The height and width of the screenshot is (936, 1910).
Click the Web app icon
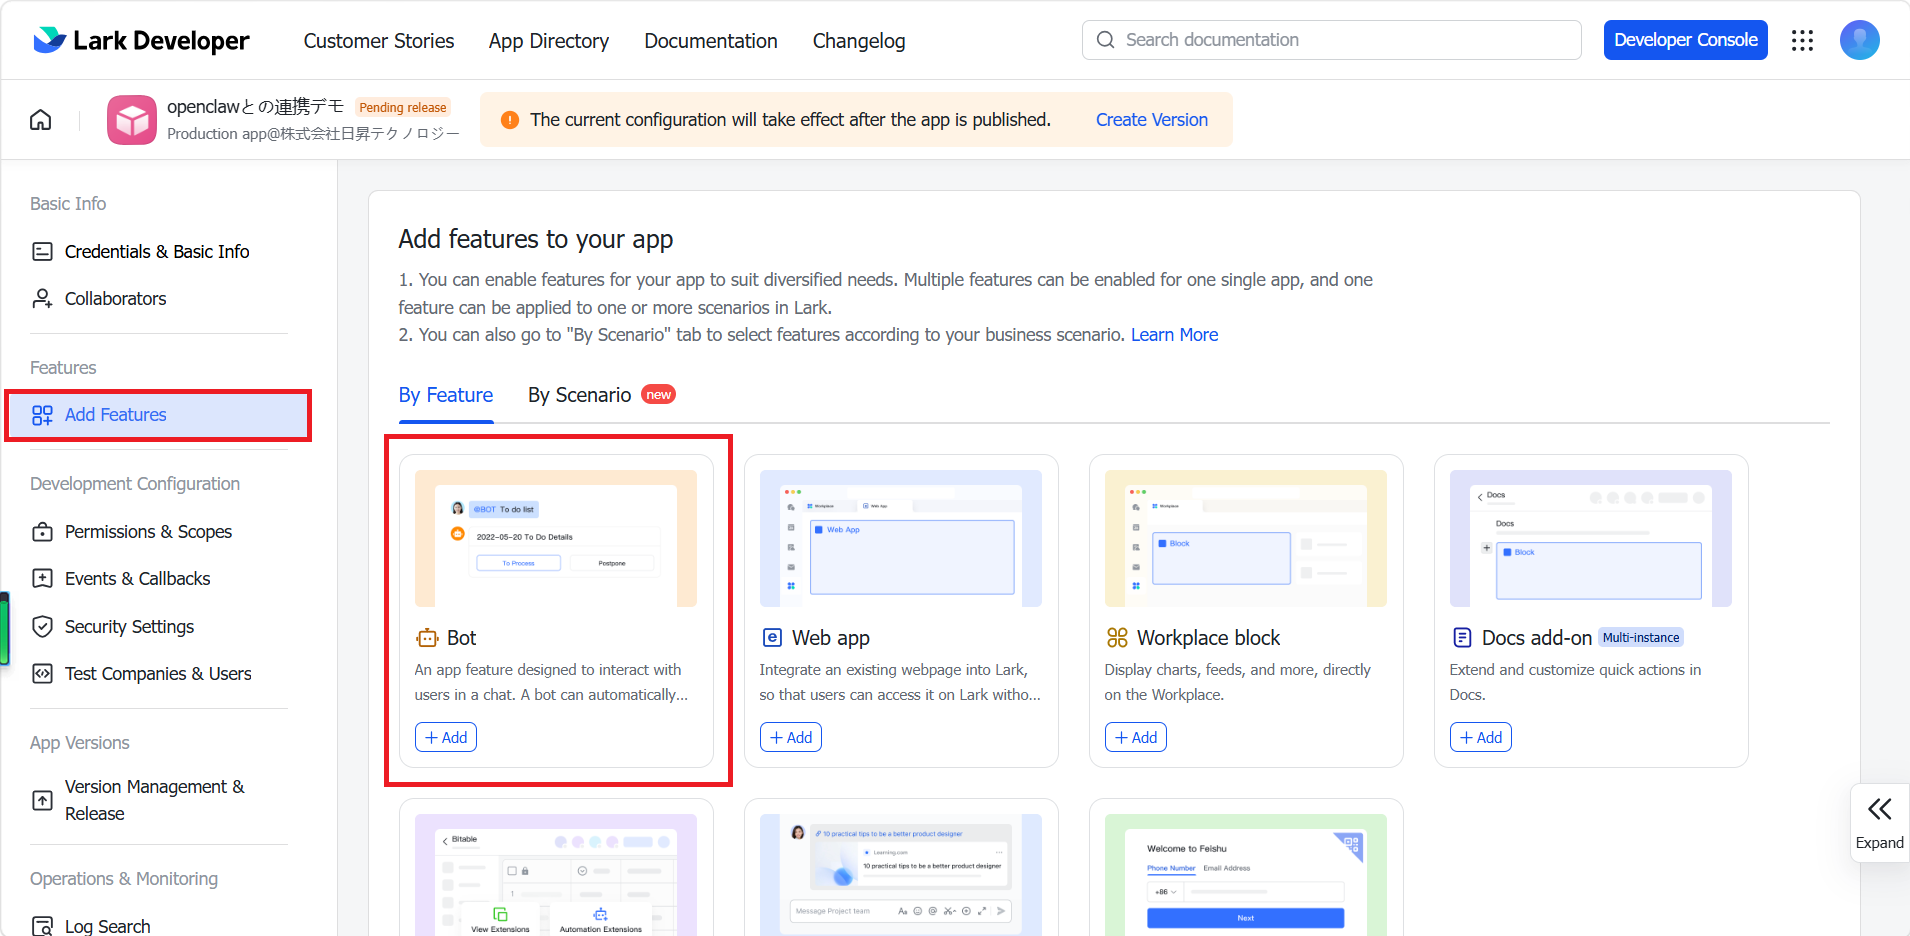point(772,638)
